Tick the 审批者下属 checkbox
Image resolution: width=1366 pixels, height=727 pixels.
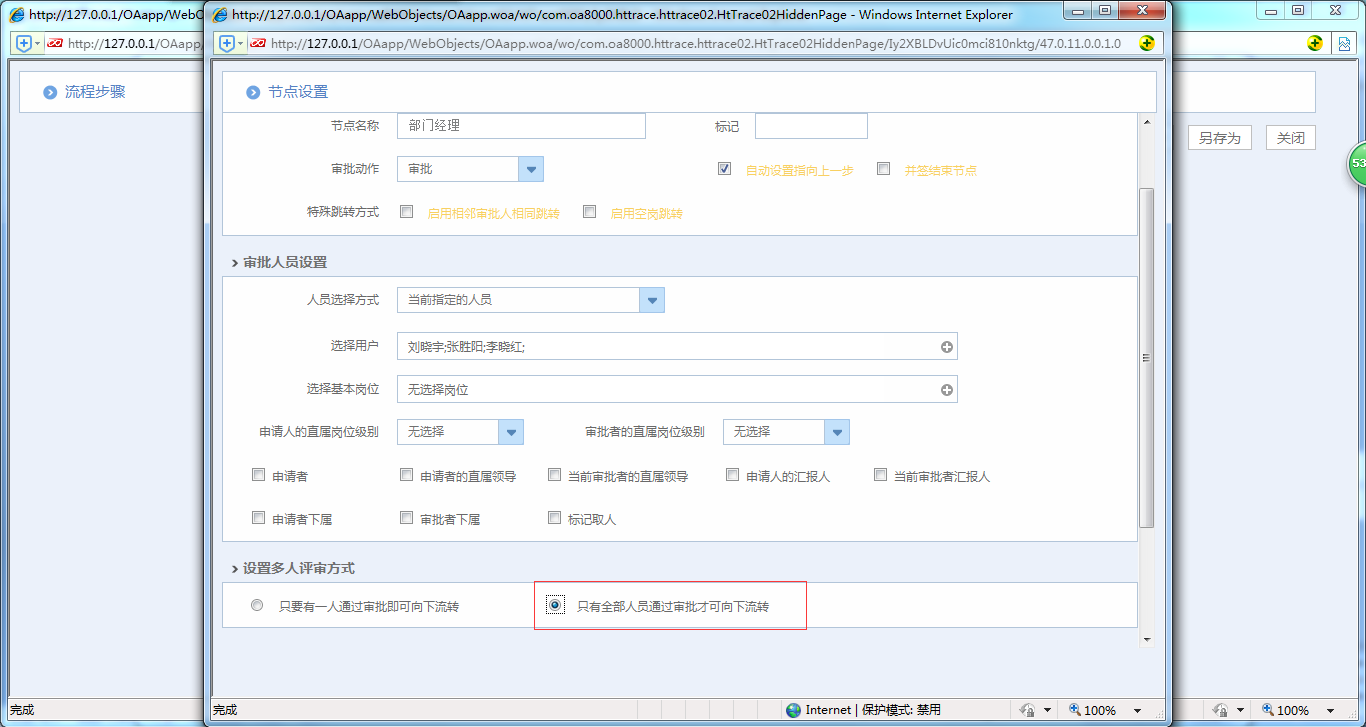coord(406,518)
